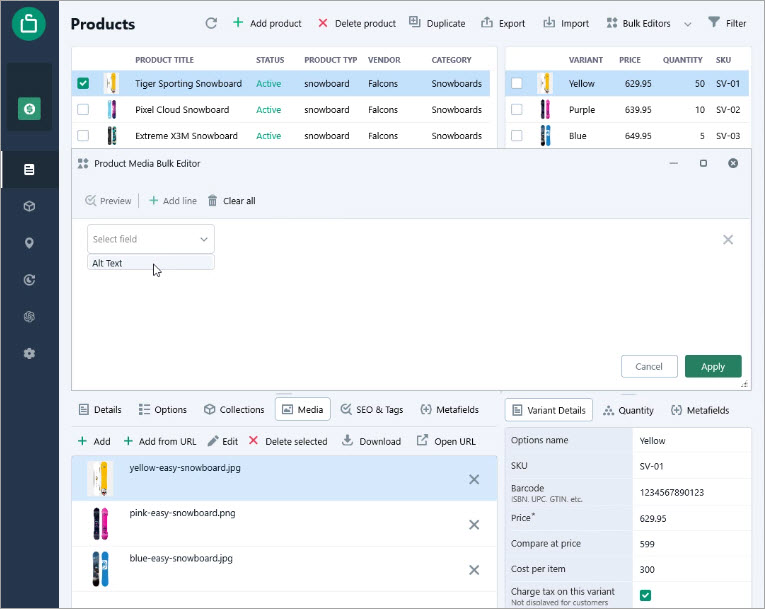Open the AI assistant sidebar icon

(29, 317)
